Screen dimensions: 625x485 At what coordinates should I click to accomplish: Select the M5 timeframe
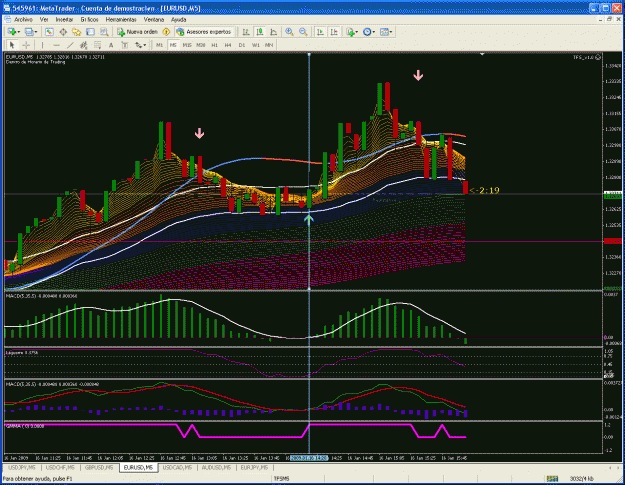[173, 45]
